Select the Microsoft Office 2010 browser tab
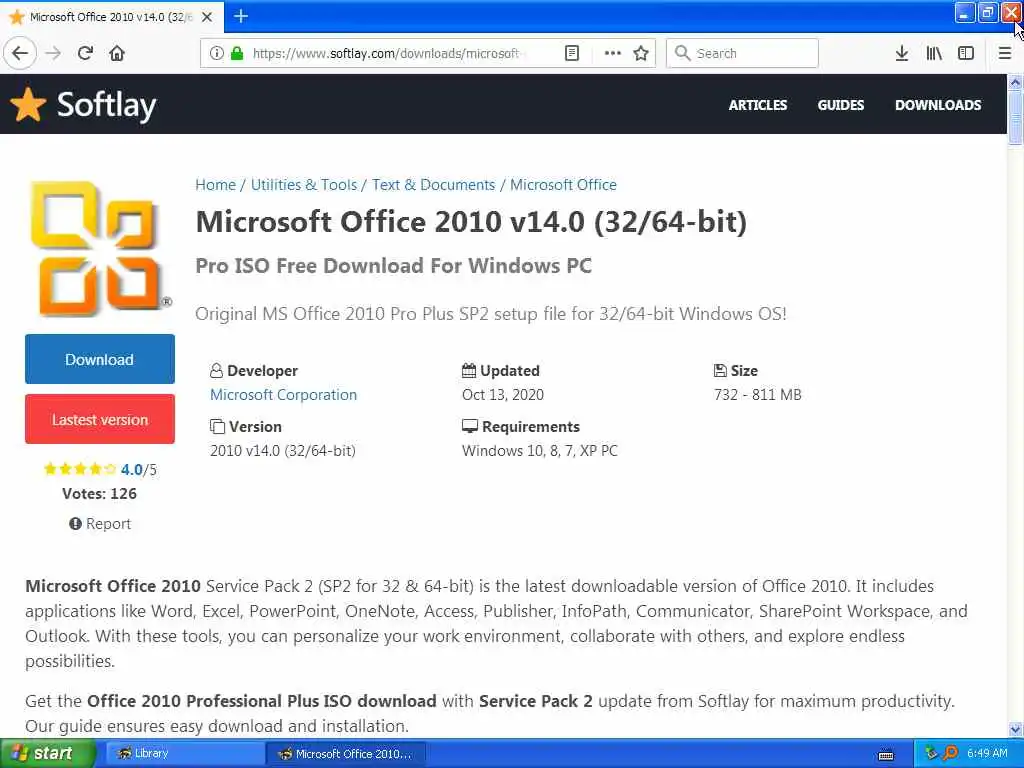Screen dimensions: 1024x768 click(112, 17)
